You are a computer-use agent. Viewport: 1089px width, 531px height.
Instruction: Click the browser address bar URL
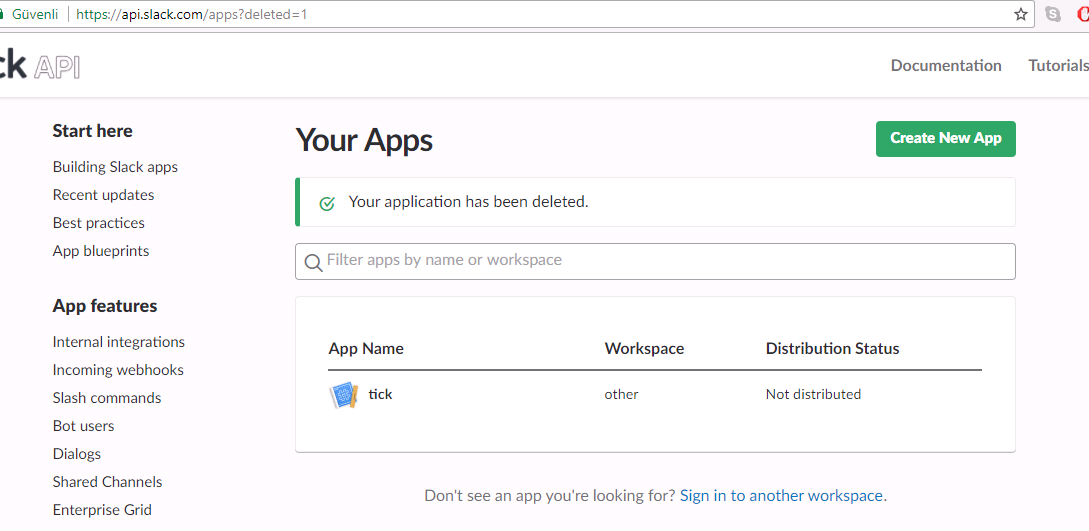[192, 14]
